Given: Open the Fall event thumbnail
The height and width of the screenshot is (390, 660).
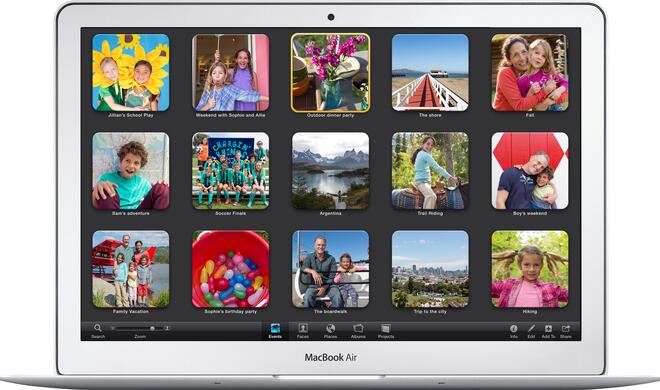Looking at the screenshot, I should 530,72.
